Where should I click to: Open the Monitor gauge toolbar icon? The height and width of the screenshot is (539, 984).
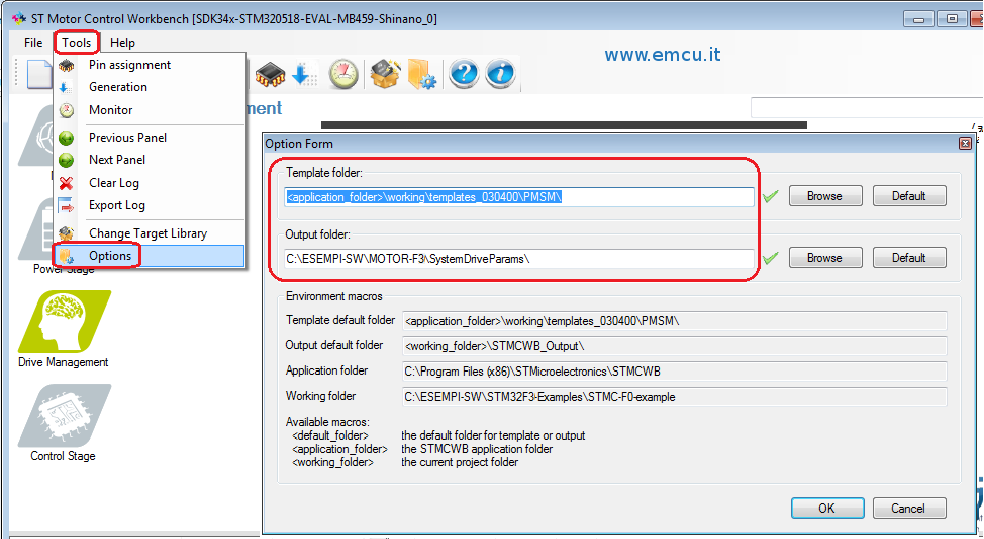pyautogui.click(x=343, y=74)
